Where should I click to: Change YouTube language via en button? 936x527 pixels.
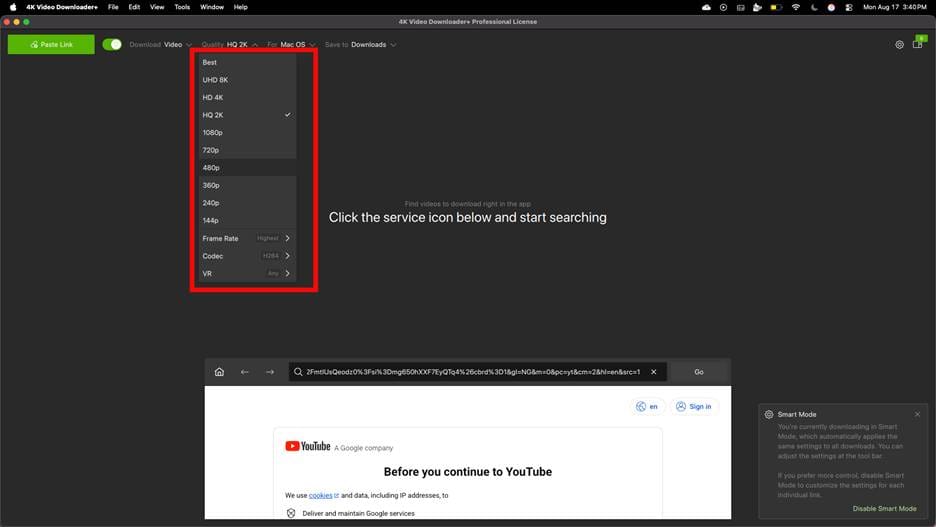pos(647,406)
